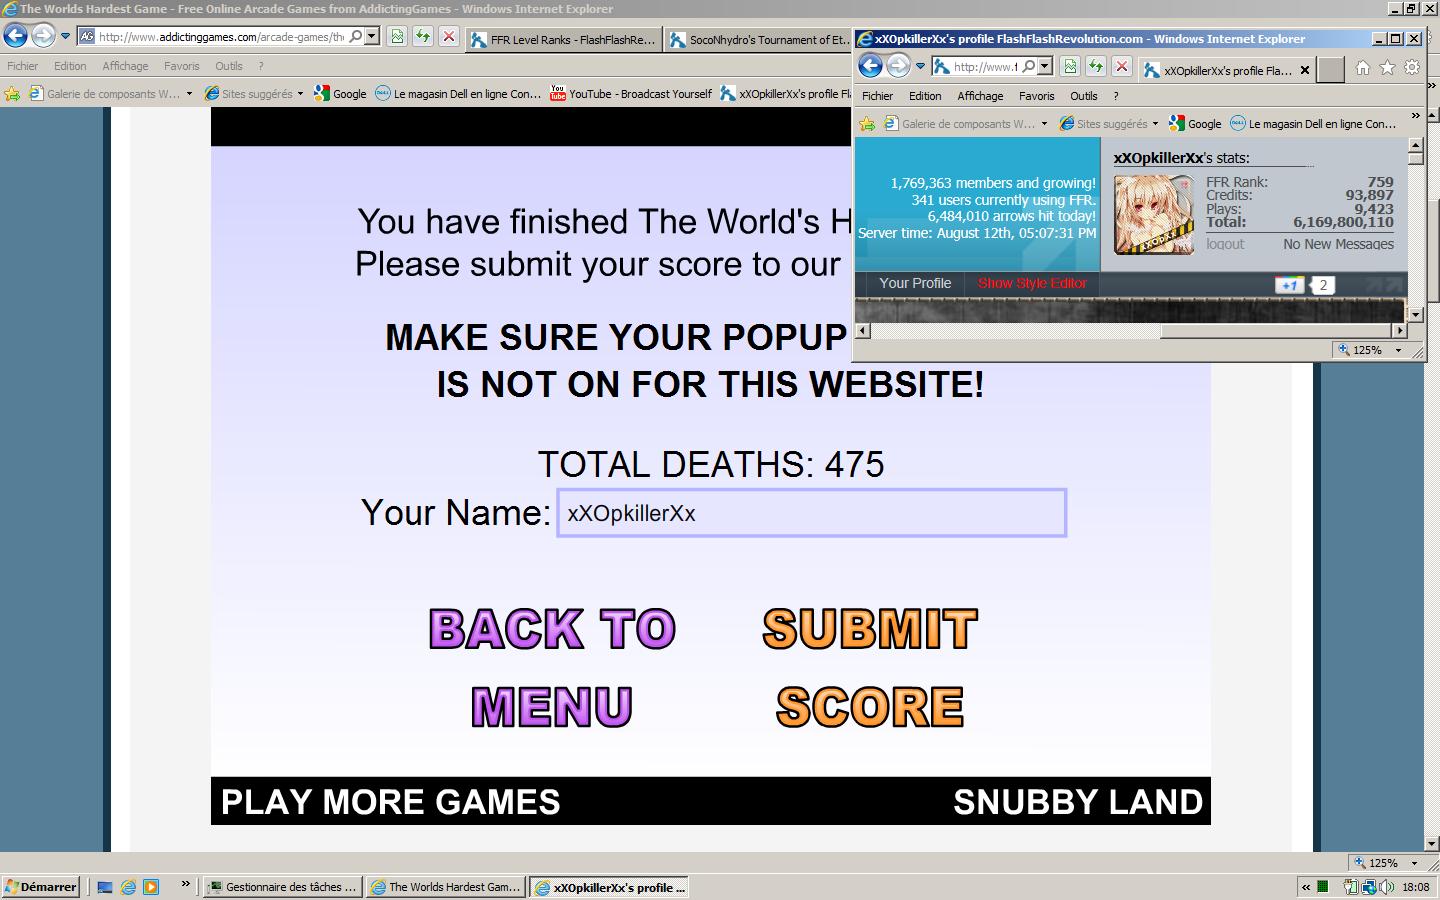
Task: Click SNUBBY LAND link
Action: point(1078,802)
